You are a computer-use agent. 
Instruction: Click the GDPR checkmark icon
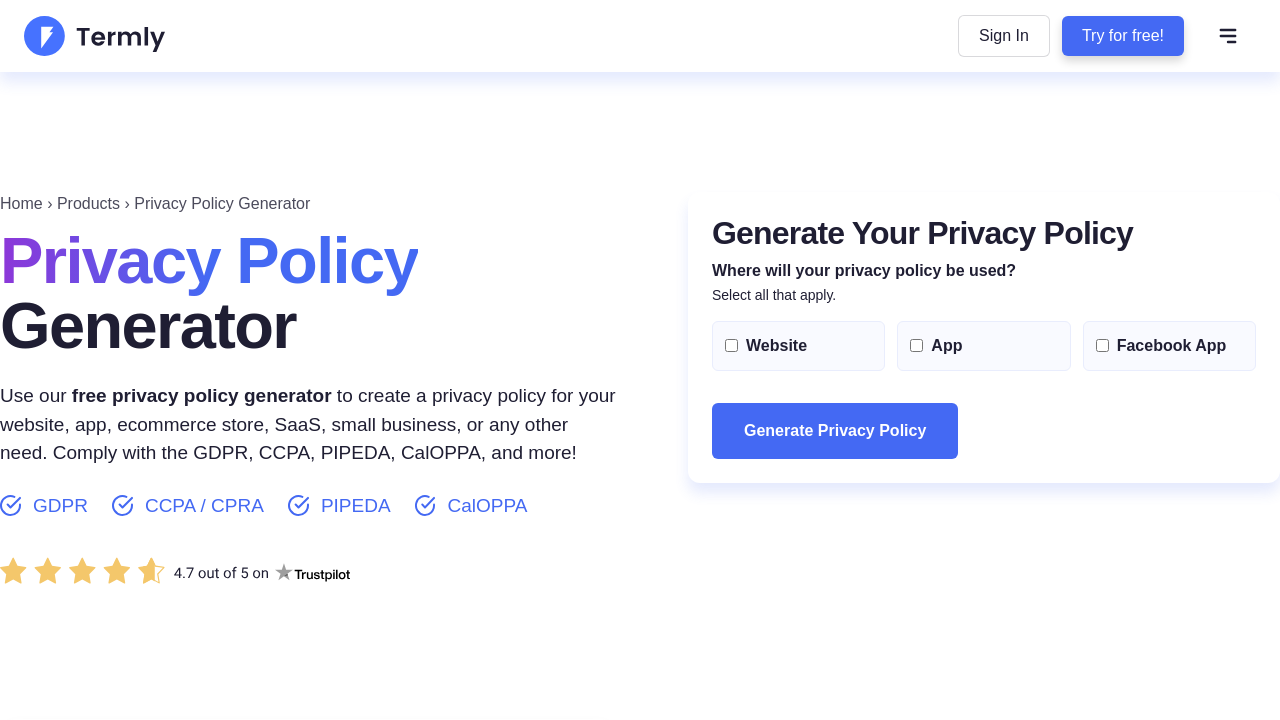[x=11, y=506]
